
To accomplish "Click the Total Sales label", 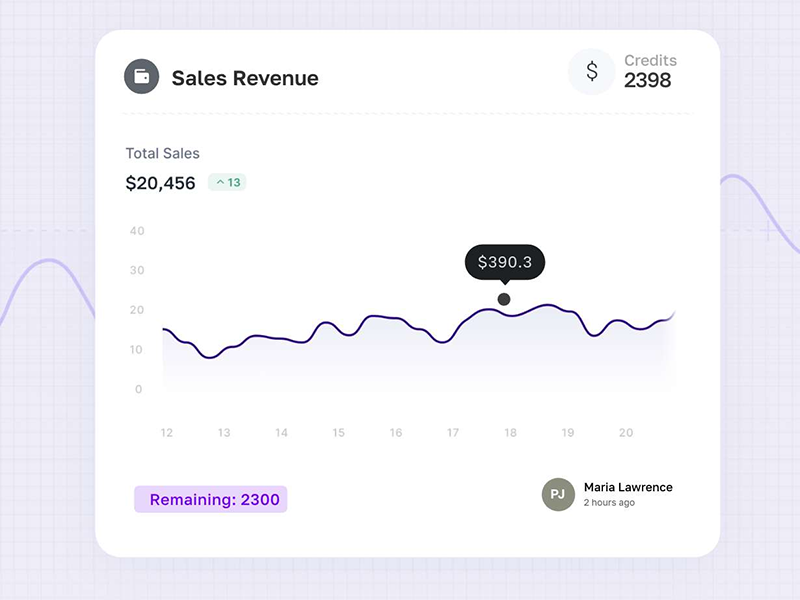I will pos(162,153).
